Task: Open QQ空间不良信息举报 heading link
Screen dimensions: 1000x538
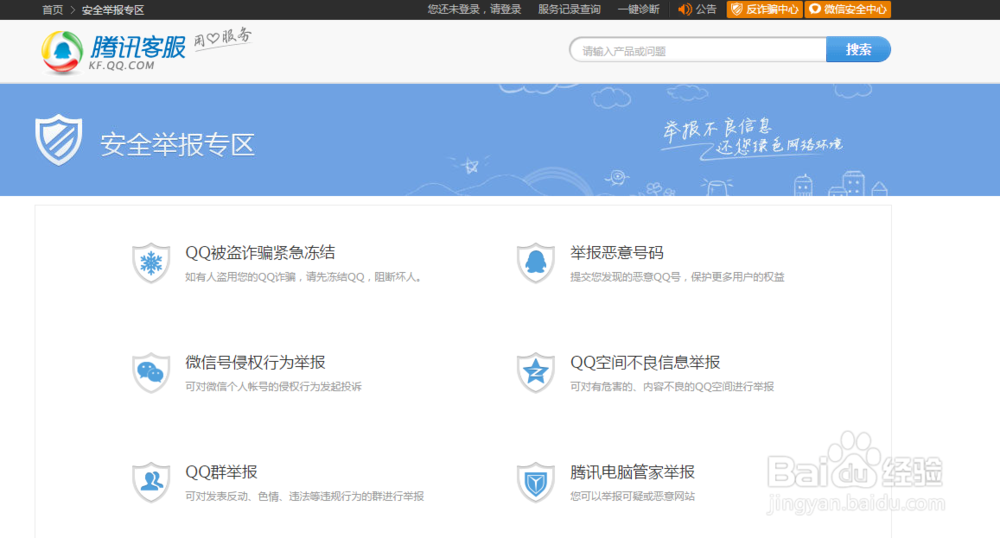Action: [645, 362]
